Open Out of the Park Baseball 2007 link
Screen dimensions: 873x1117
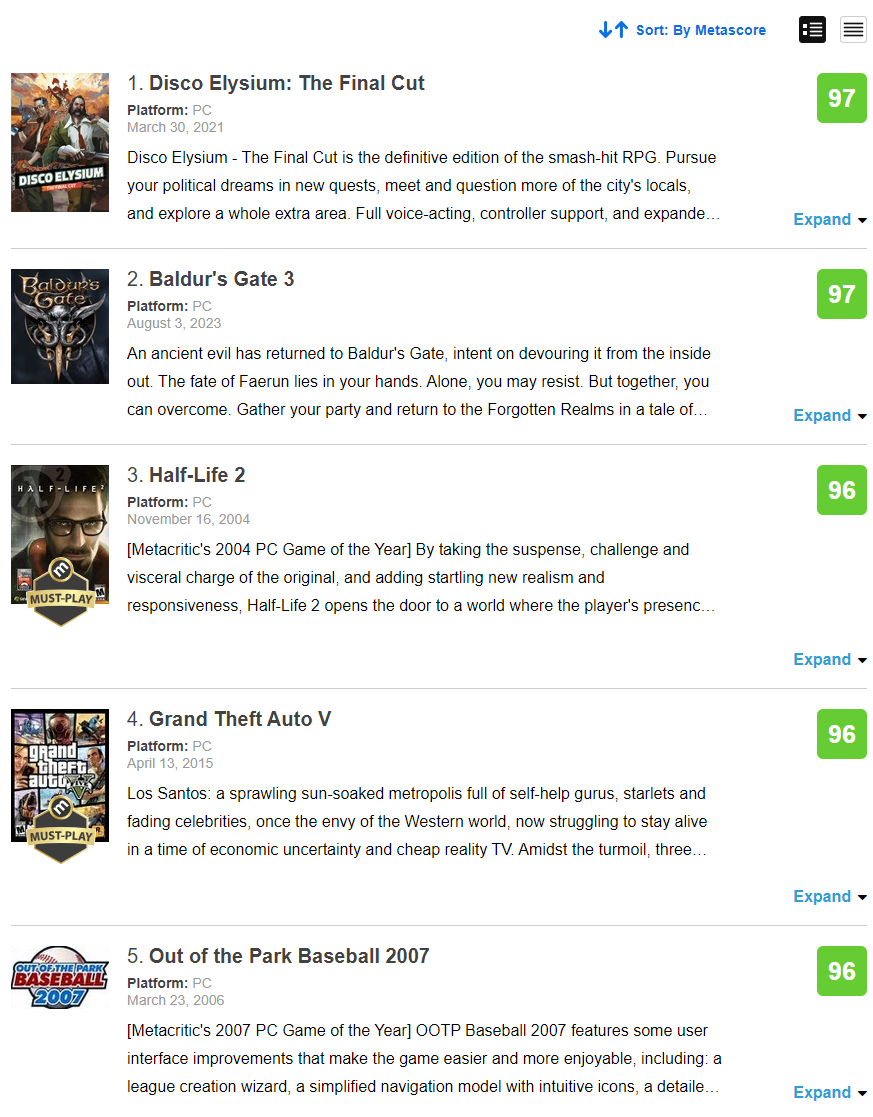pos(289,956)
